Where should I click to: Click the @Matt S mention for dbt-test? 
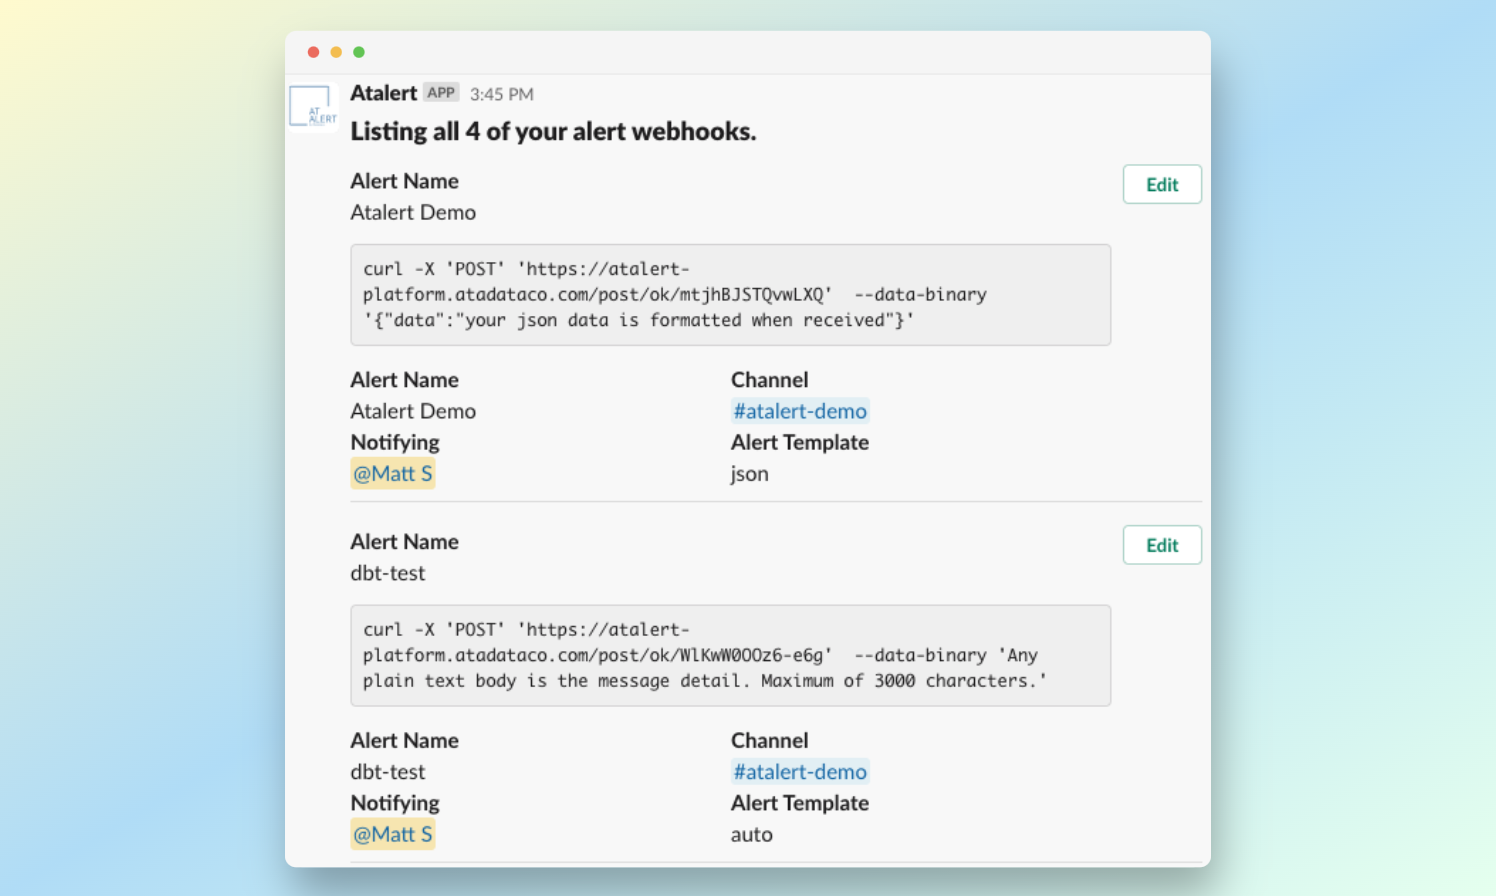(393, 835)
